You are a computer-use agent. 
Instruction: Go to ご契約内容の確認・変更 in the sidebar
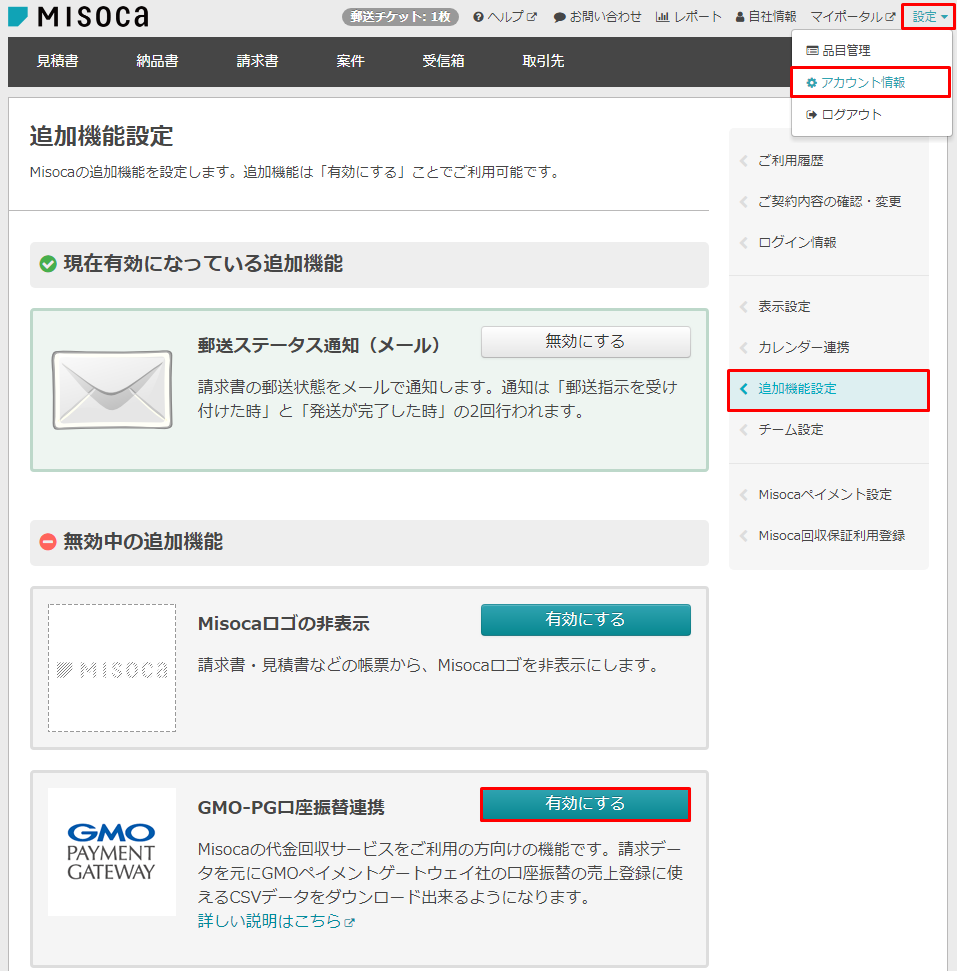[829, 201]
